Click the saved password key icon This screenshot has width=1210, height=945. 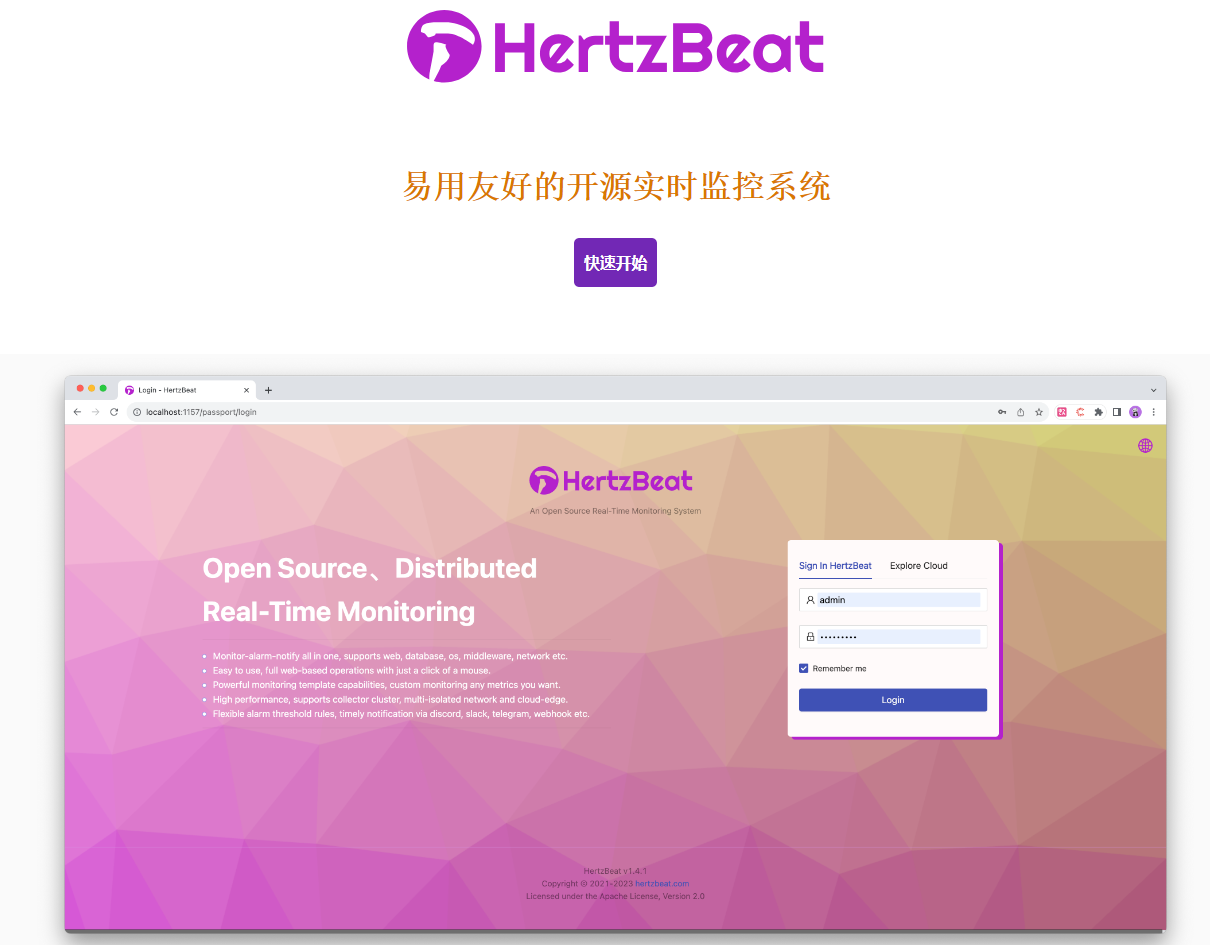[1001, 412]
